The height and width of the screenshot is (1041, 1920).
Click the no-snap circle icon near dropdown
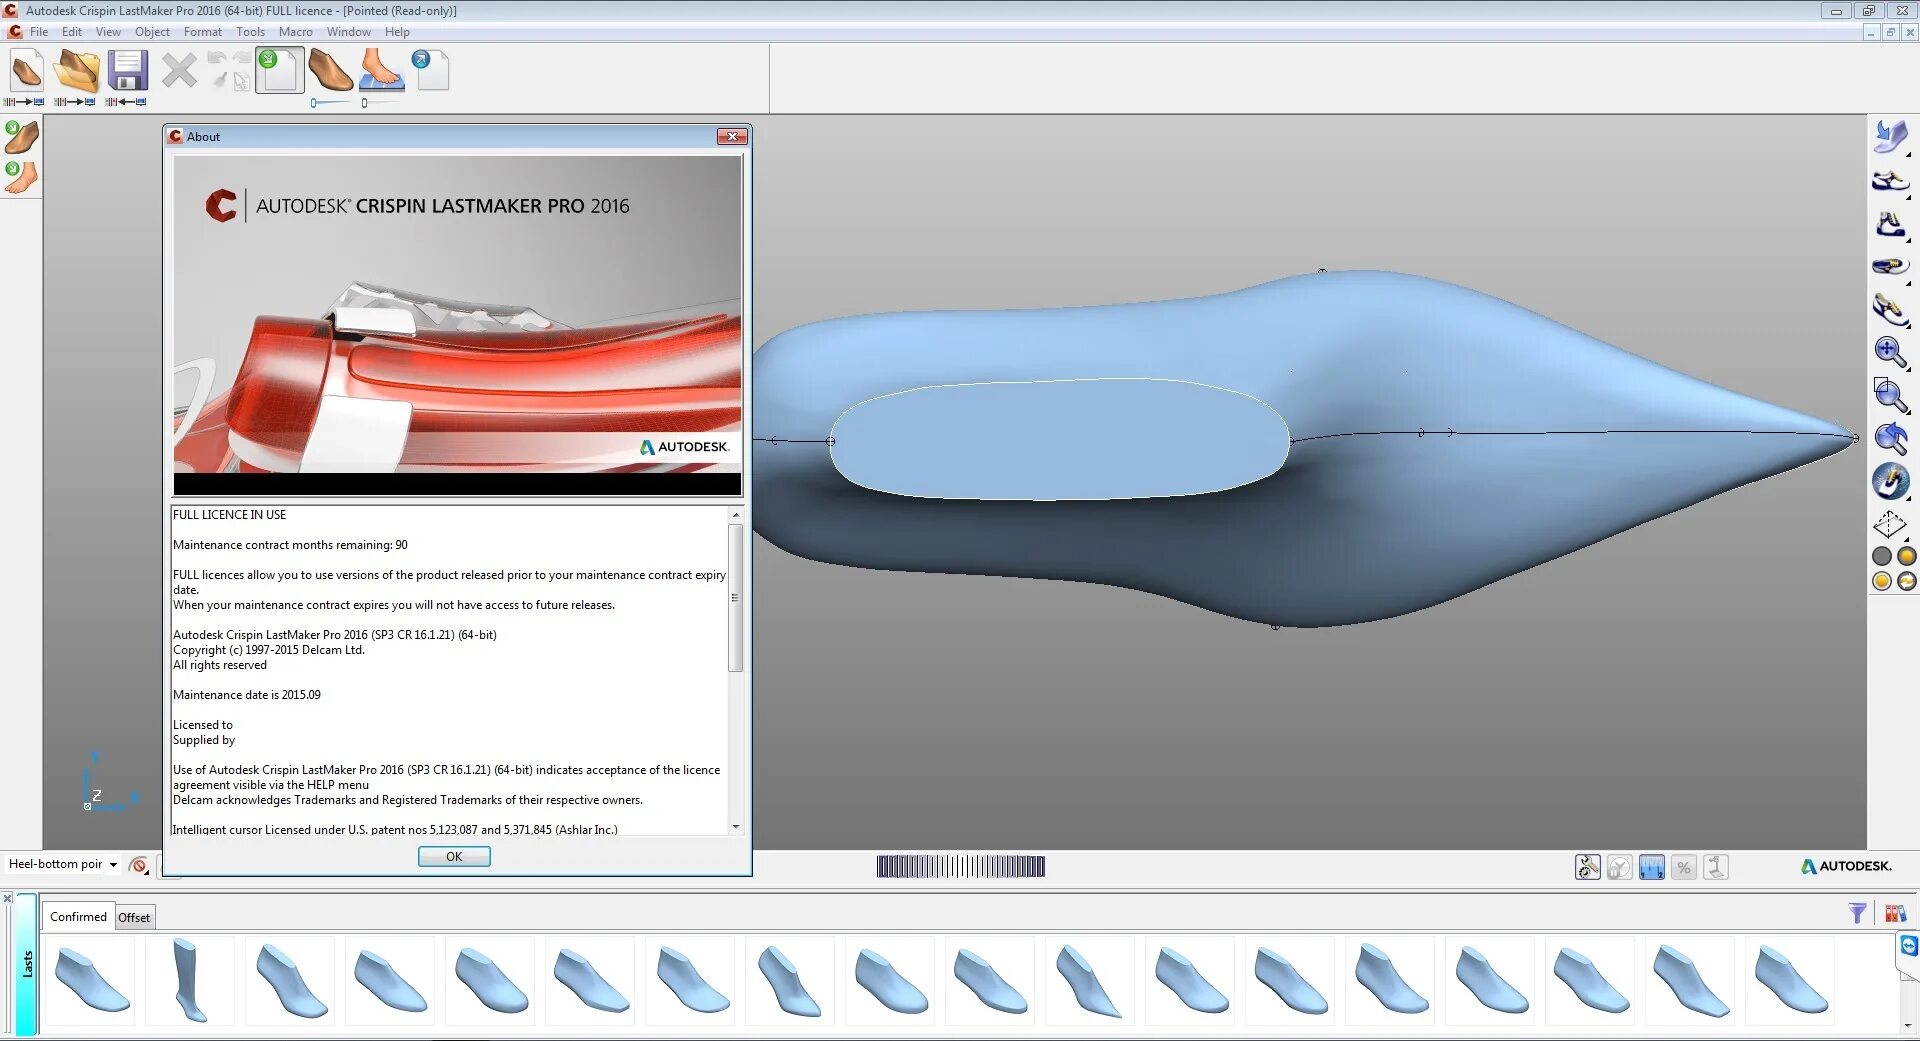(x=139, y=865)
